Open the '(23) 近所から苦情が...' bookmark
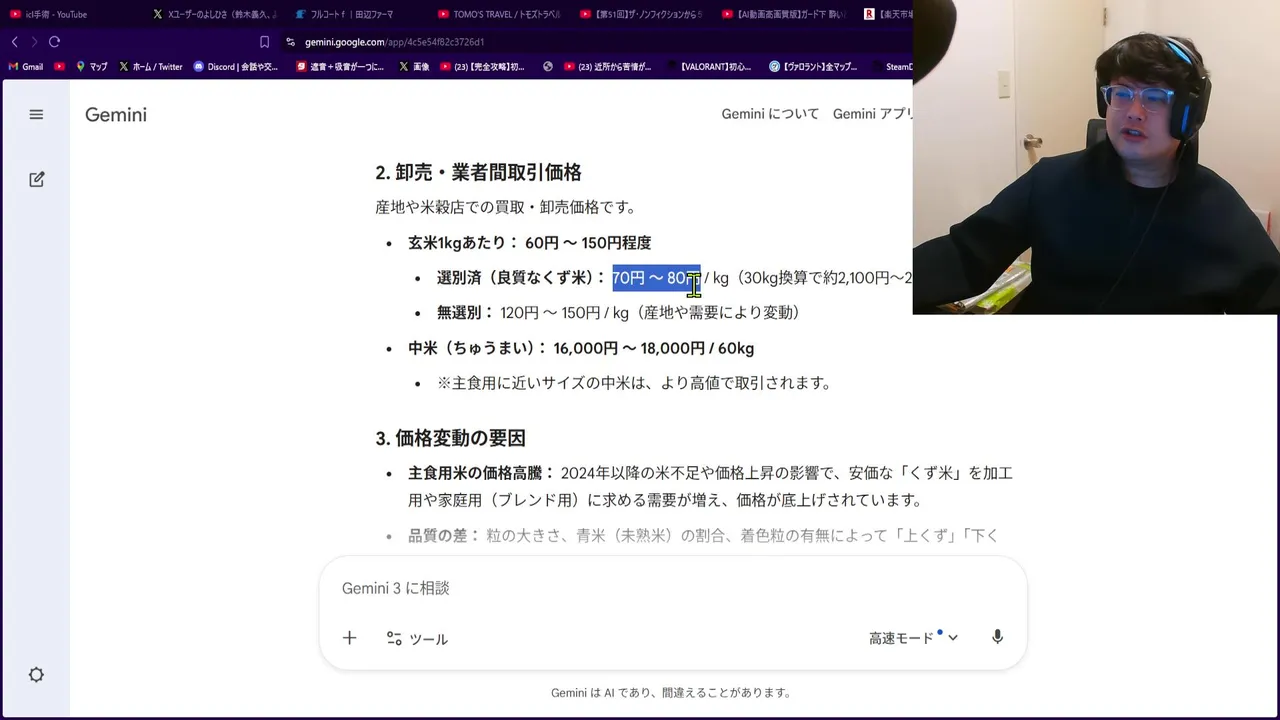 point(608,67)
